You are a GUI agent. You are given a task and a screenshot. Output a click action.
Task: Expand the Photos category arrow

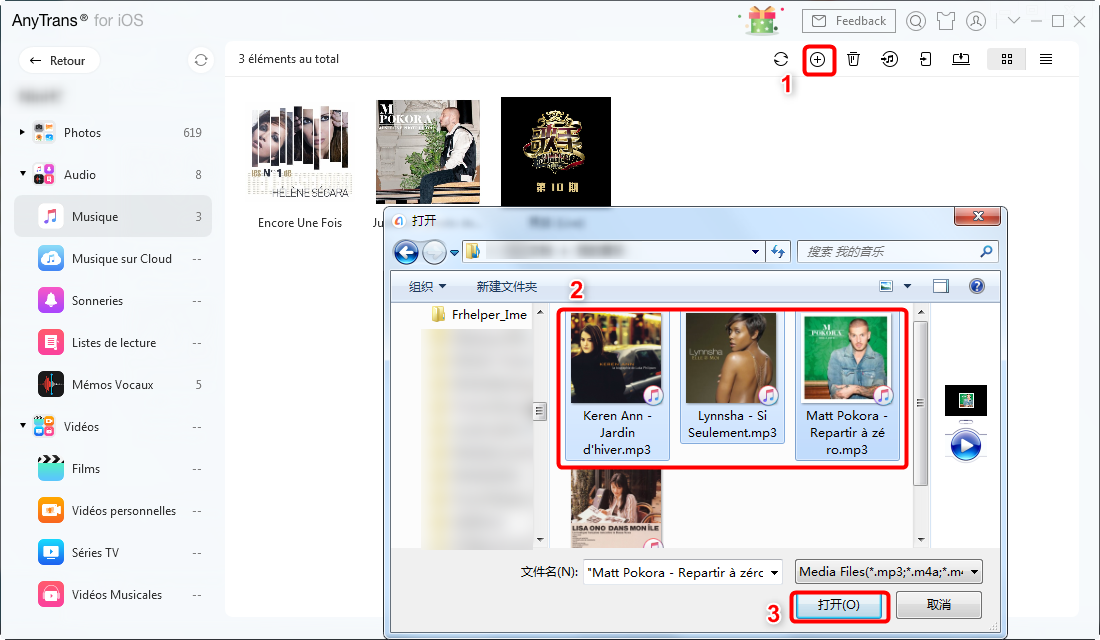coord(22,132)
